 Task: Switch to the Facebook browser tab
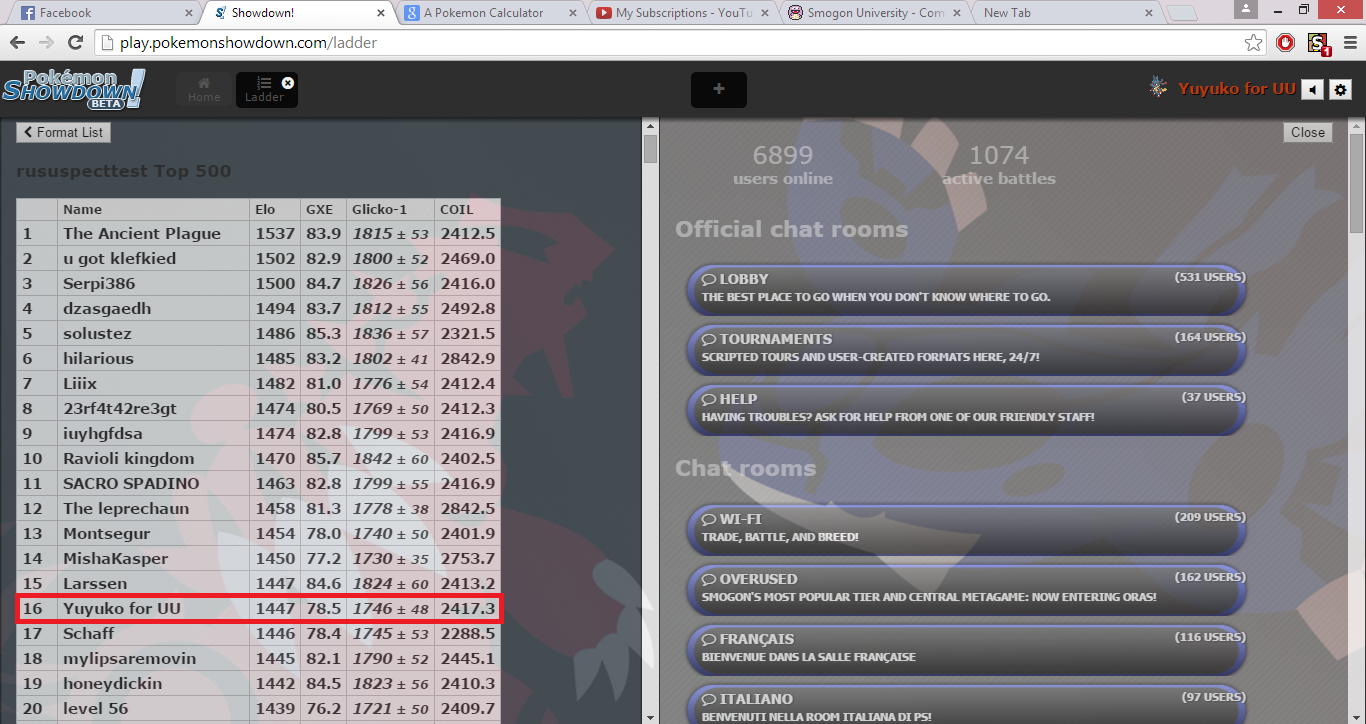coord(100,13)
